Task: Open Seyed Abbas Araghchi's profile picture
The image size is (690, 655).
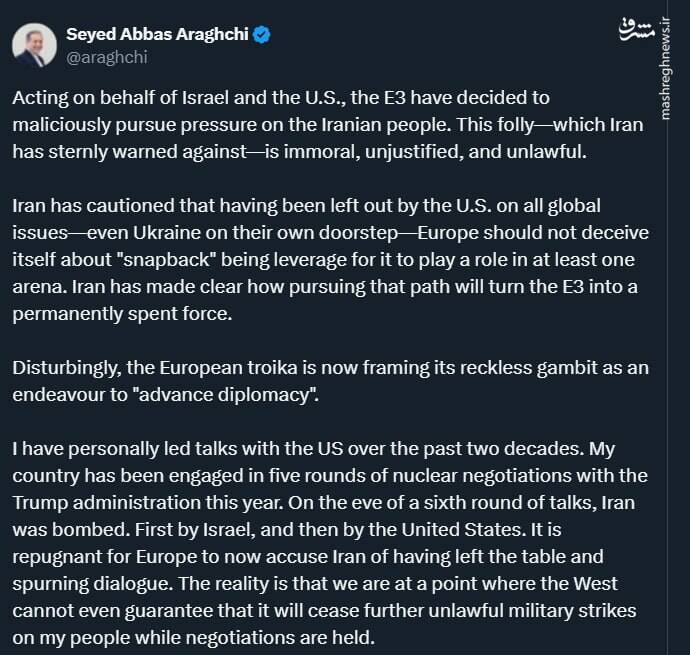Action: pyautogui.click(x=34, y=45)
